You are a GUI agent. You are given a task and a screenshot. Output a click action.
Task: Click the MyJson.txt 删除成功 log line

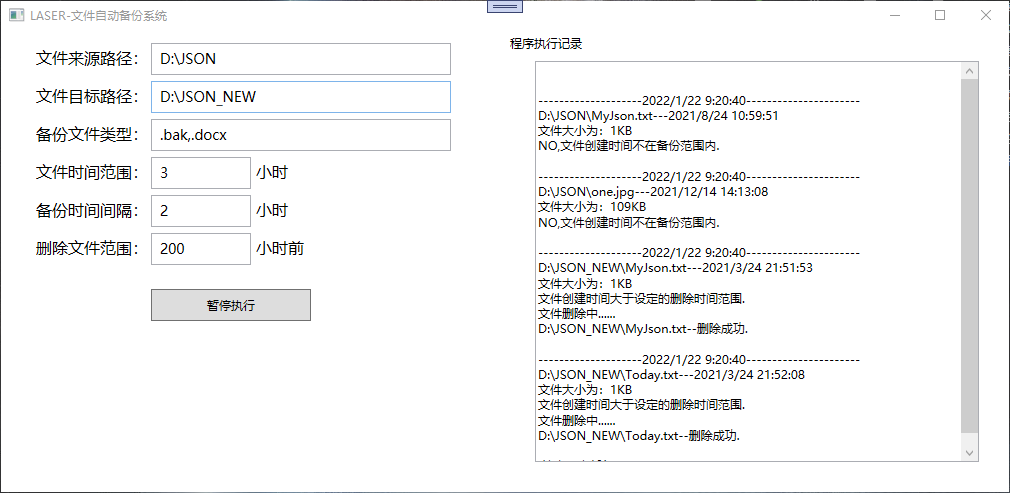643,328
